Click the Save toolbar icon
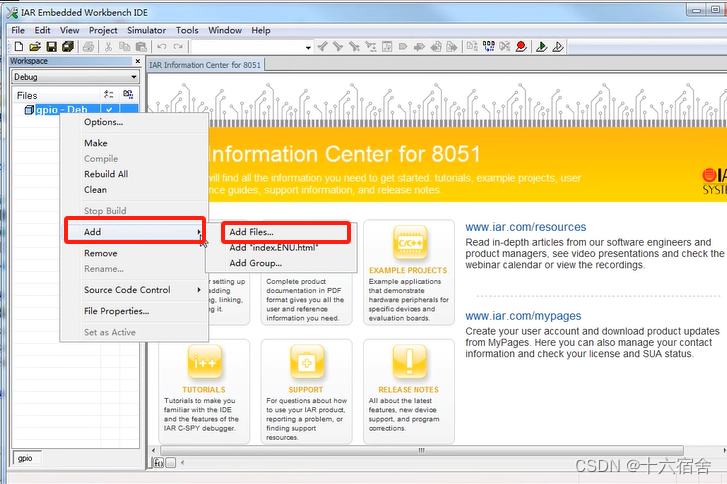 [51, 46]
